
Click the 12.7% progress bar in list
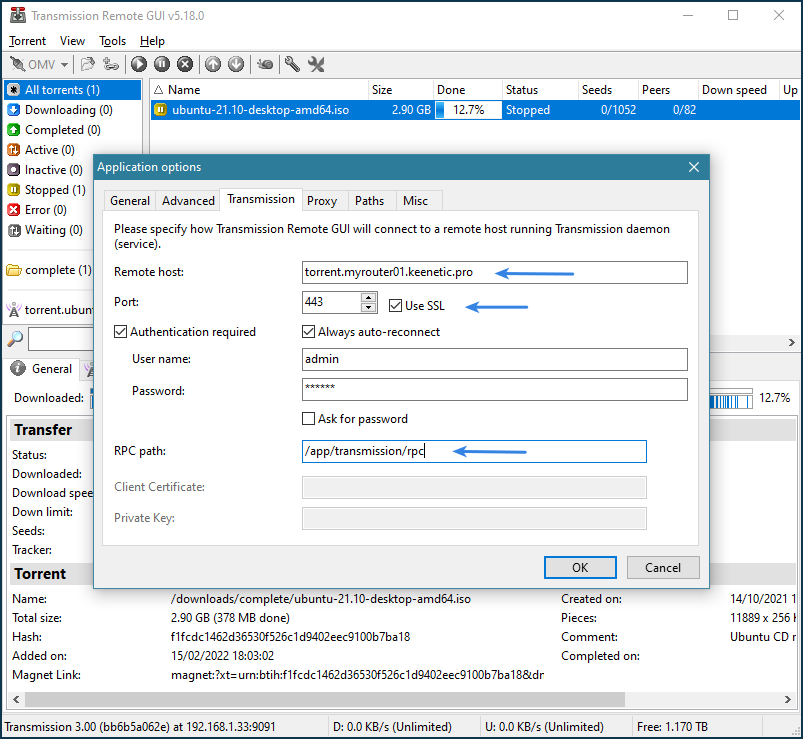pyautogui.click(x=468, y=110)
